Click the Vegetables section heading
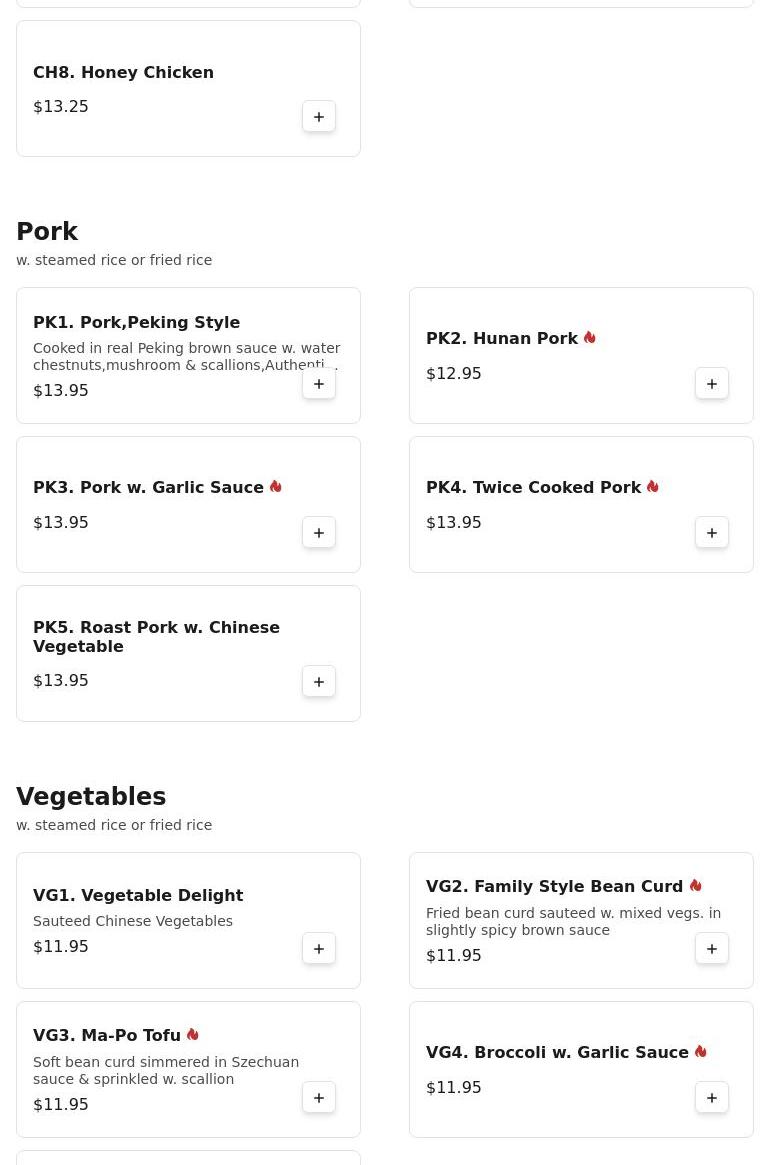The height and width of the screenshot is (1165, 770). tap(91, 797)
